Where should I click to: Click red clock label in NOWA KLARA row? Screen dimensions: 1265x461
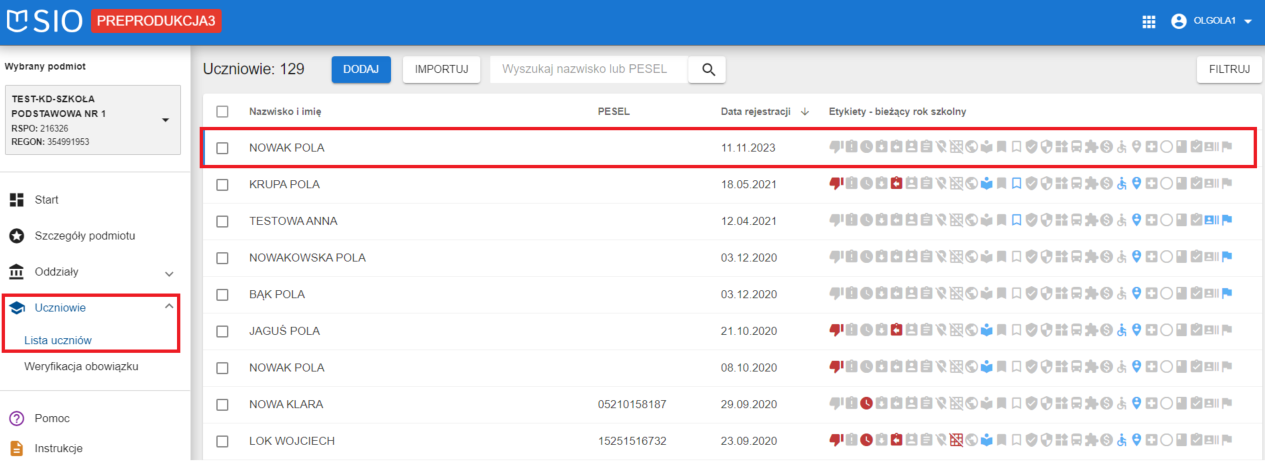tap(867, 404)
